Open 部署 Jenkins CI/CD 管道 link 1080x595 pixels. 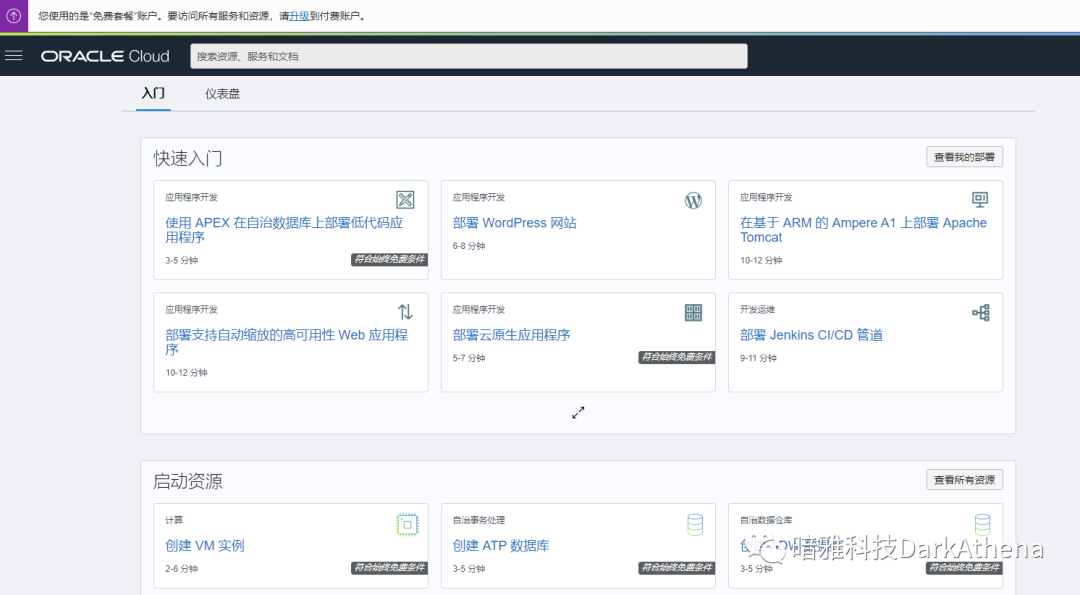pyautogui.click(x=811, y=335)
